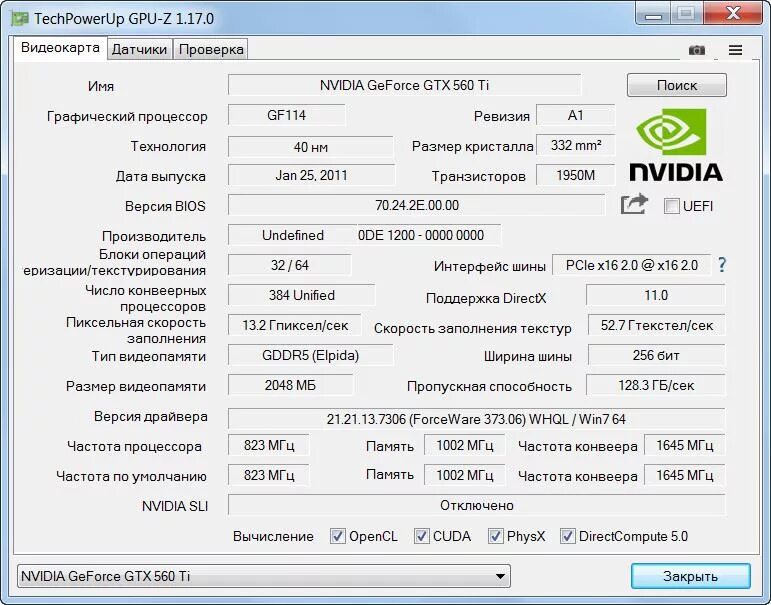Click the 128.3 ГБ/сек bandwidth value

[656, 385]
